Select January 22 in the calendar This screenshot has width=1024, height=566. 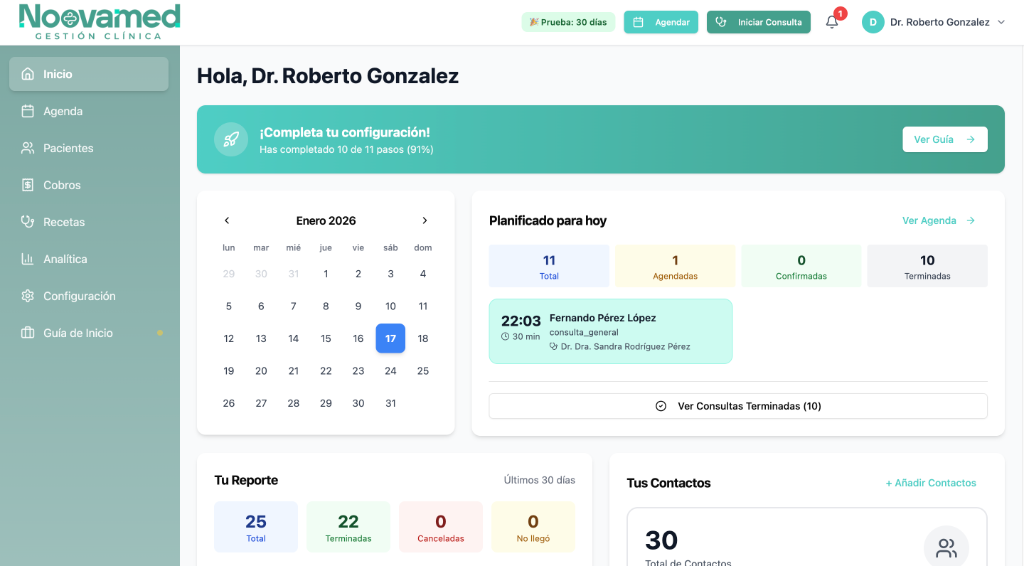coord(326,371)
